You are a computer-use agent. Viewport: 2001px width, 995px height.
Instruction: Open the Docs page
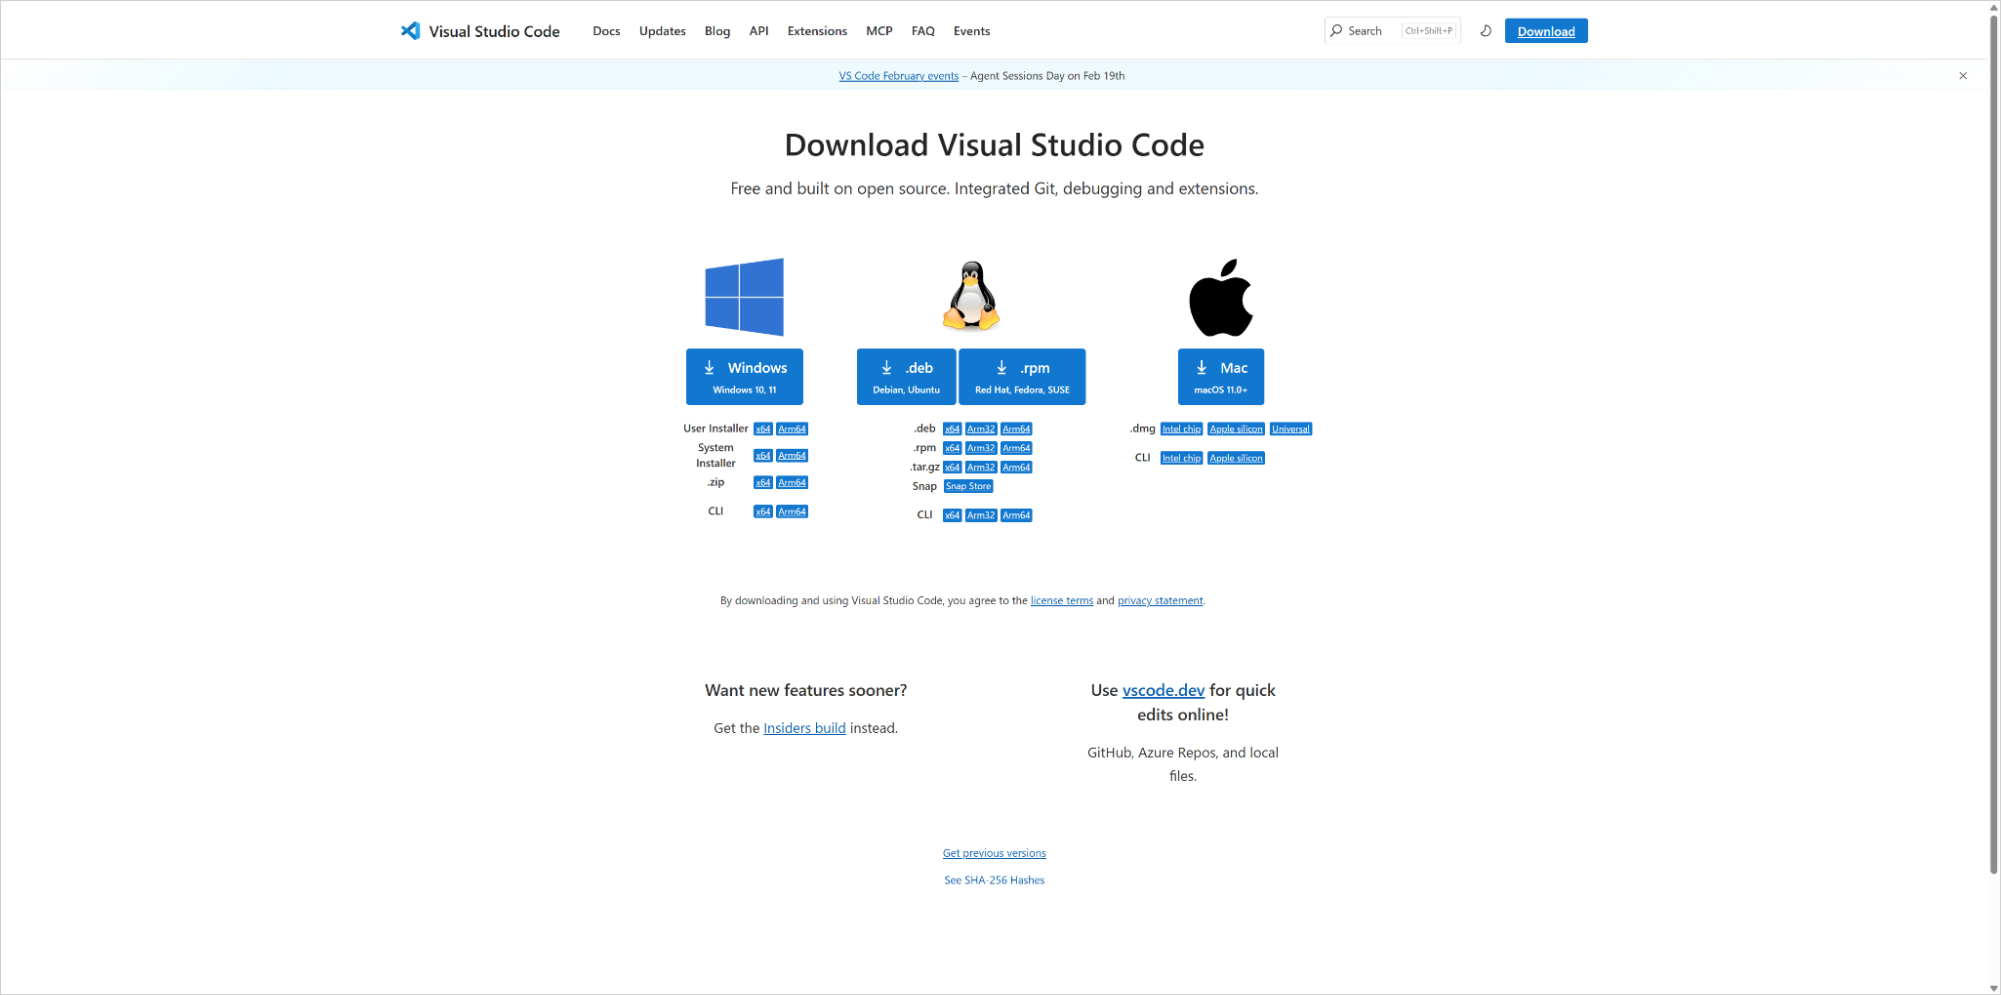[606, 31]
